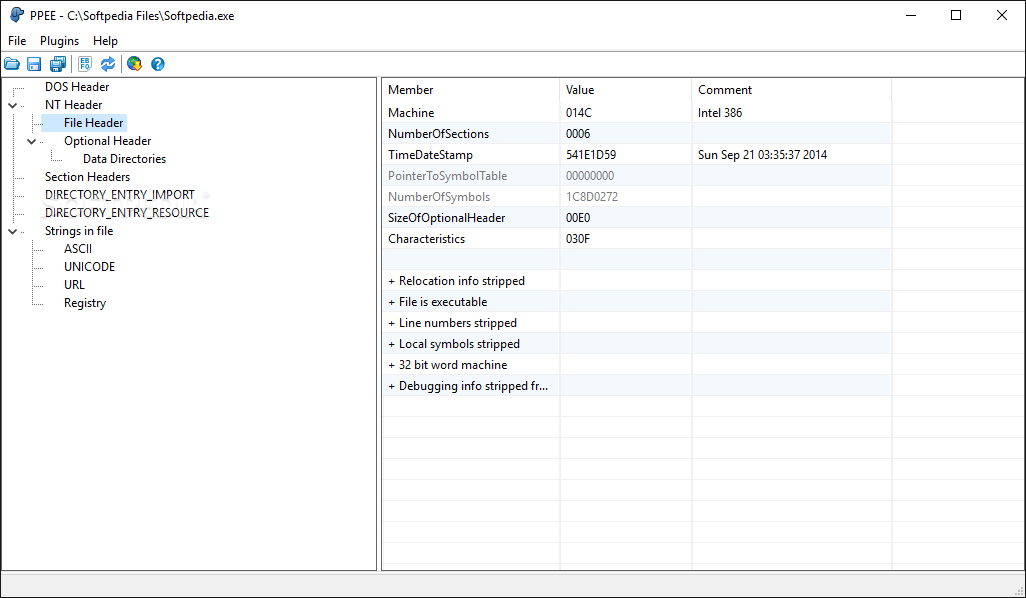This screenshot has width=1026, height=598.
Task: Open the Plugins menu
Action: click(x=60, y=41)
